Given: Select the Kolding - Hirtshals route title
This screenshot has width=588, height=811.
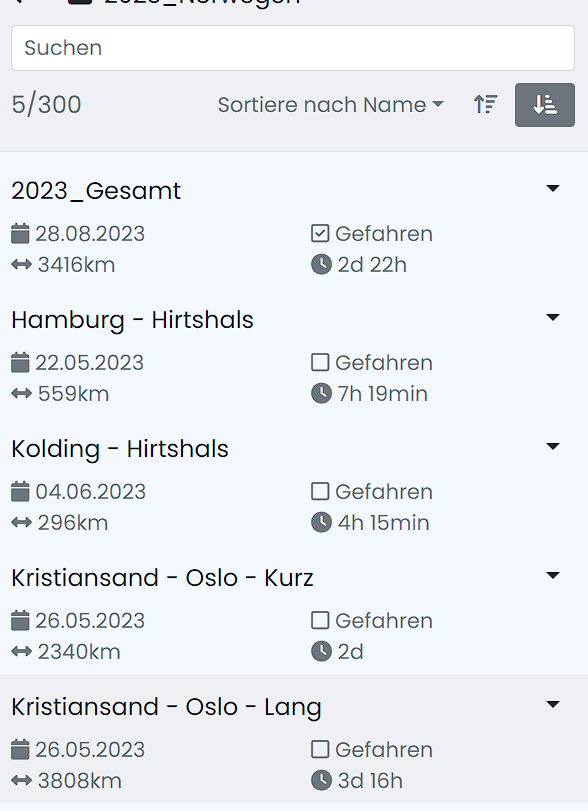Looking at the screenshot, I should point(120,448).
